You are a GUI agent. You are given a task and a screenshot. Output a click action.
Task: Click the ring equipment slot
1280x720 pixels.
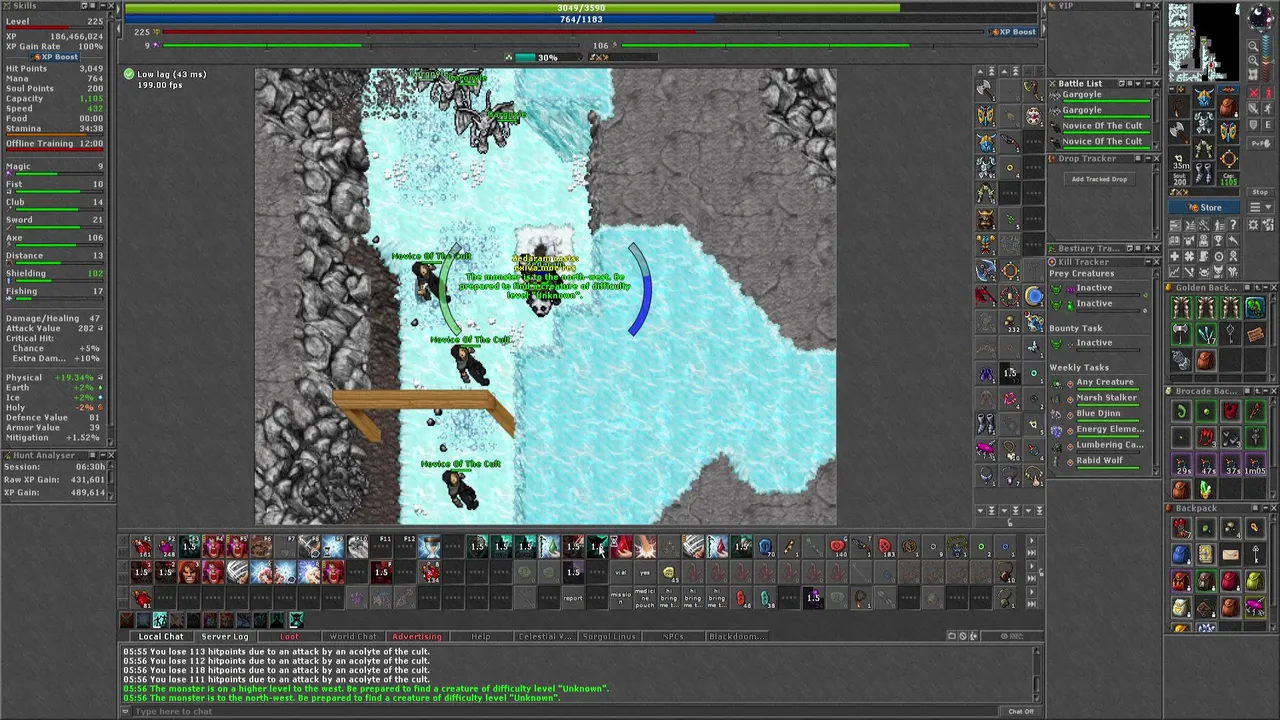[1229, 159]
